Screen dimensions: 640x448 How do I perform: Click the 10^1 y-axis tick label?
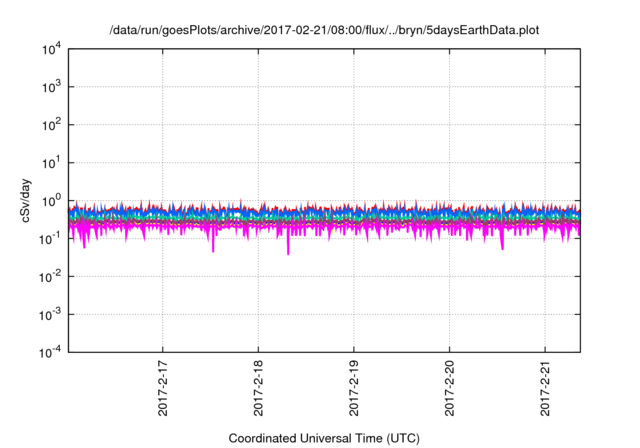52,163
